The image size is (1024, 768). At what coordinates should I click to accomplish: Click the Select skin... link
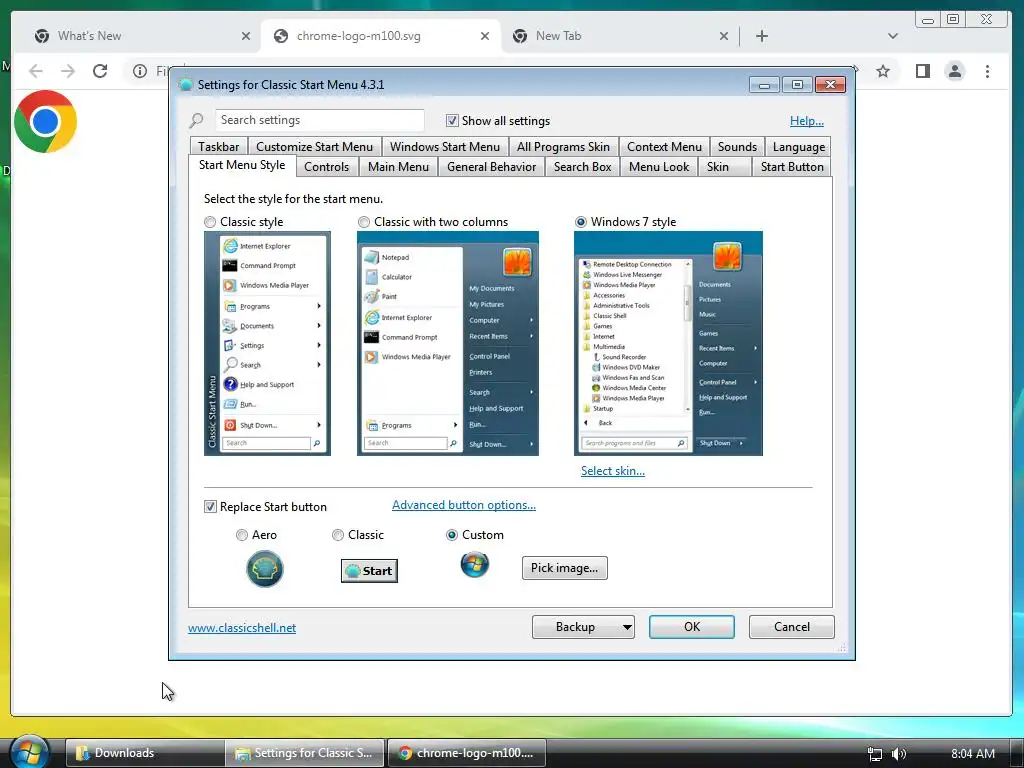(x=613, y=471)
